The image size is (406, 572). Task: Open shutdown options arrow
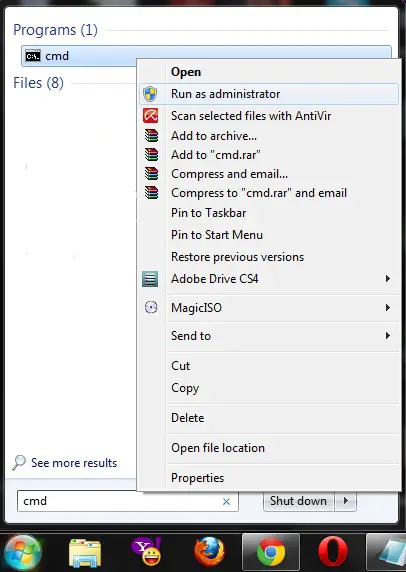click(345, 501)
